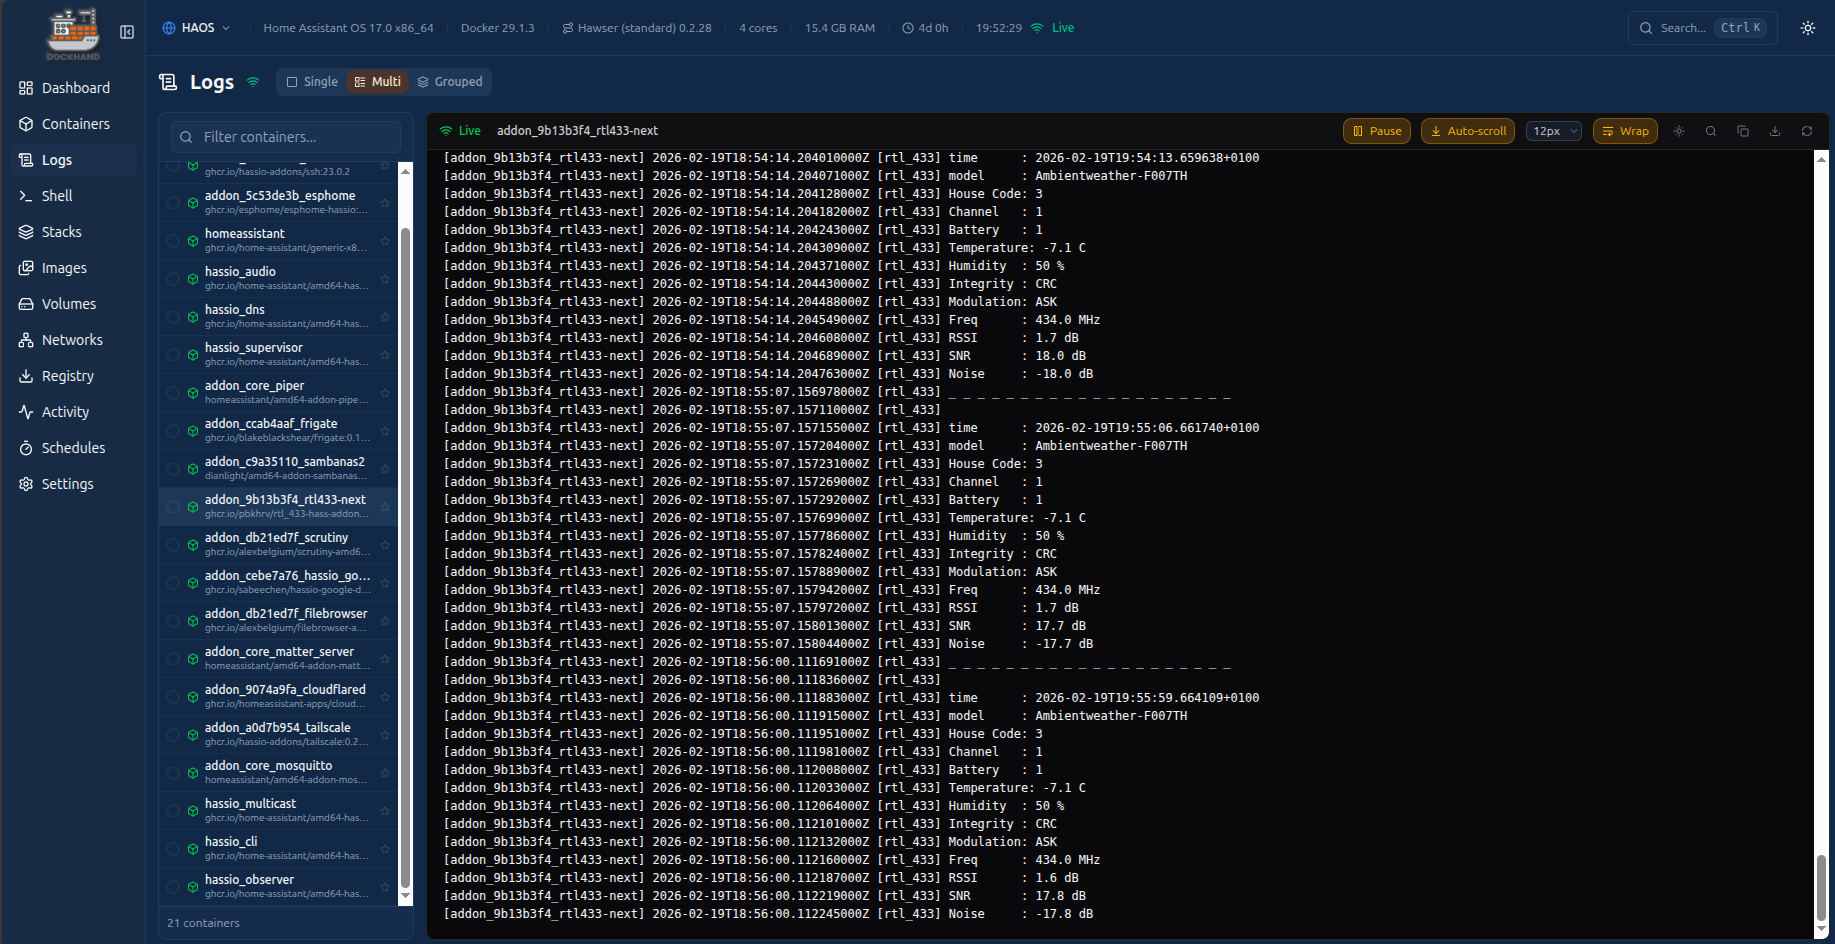Open Containers from the sidebar
Screen dimensions: 1835x944
pos(75,124)
